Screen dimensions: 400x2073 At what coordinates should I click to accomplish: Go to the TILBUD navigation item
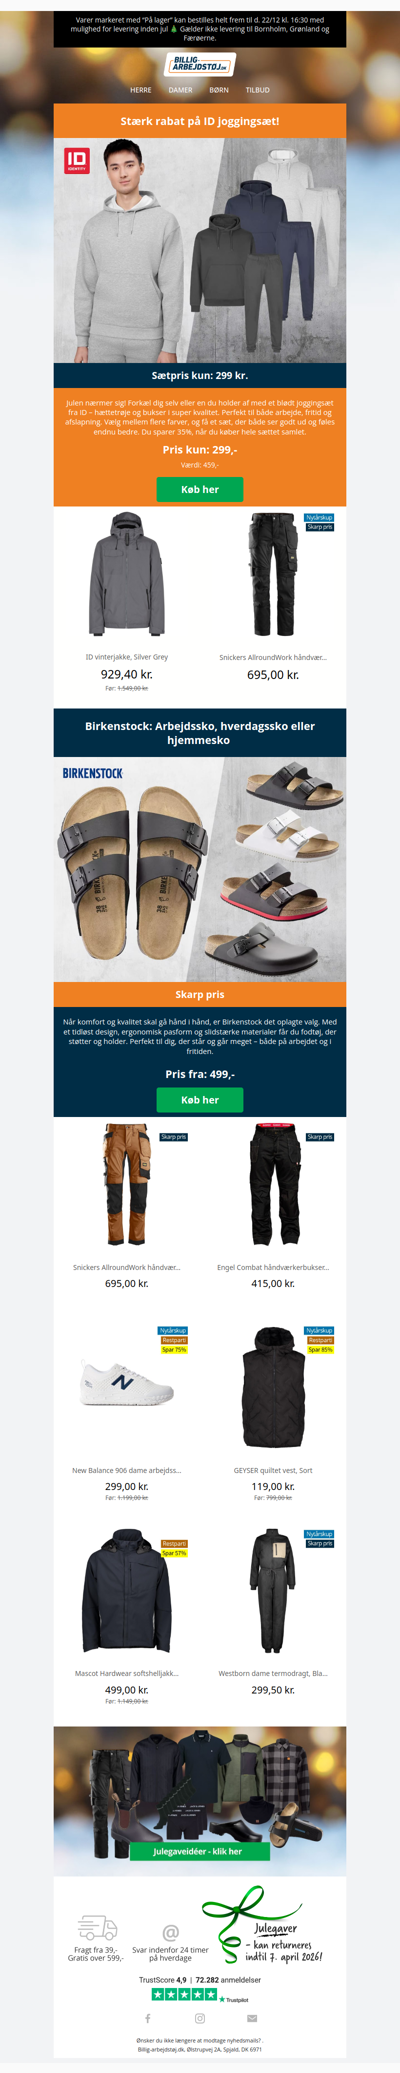coord(258,90)
